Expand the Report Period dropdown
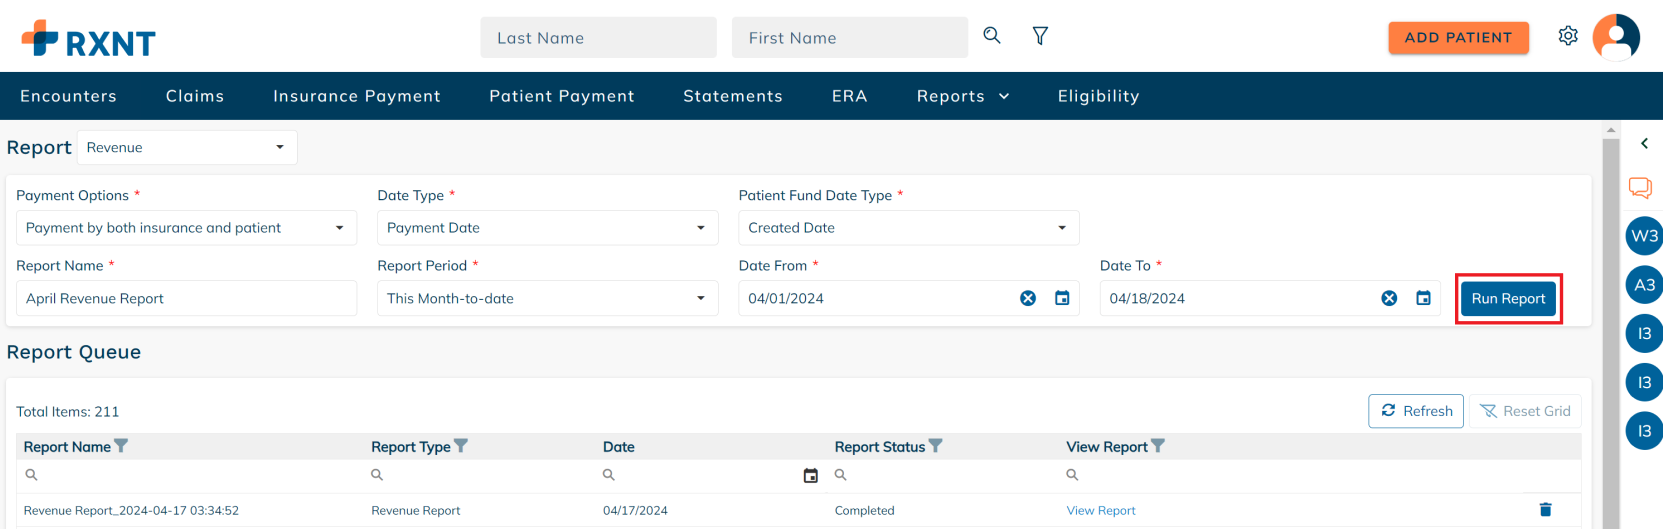The height and width of the screenshot is (529, 1663). [547, 298]
